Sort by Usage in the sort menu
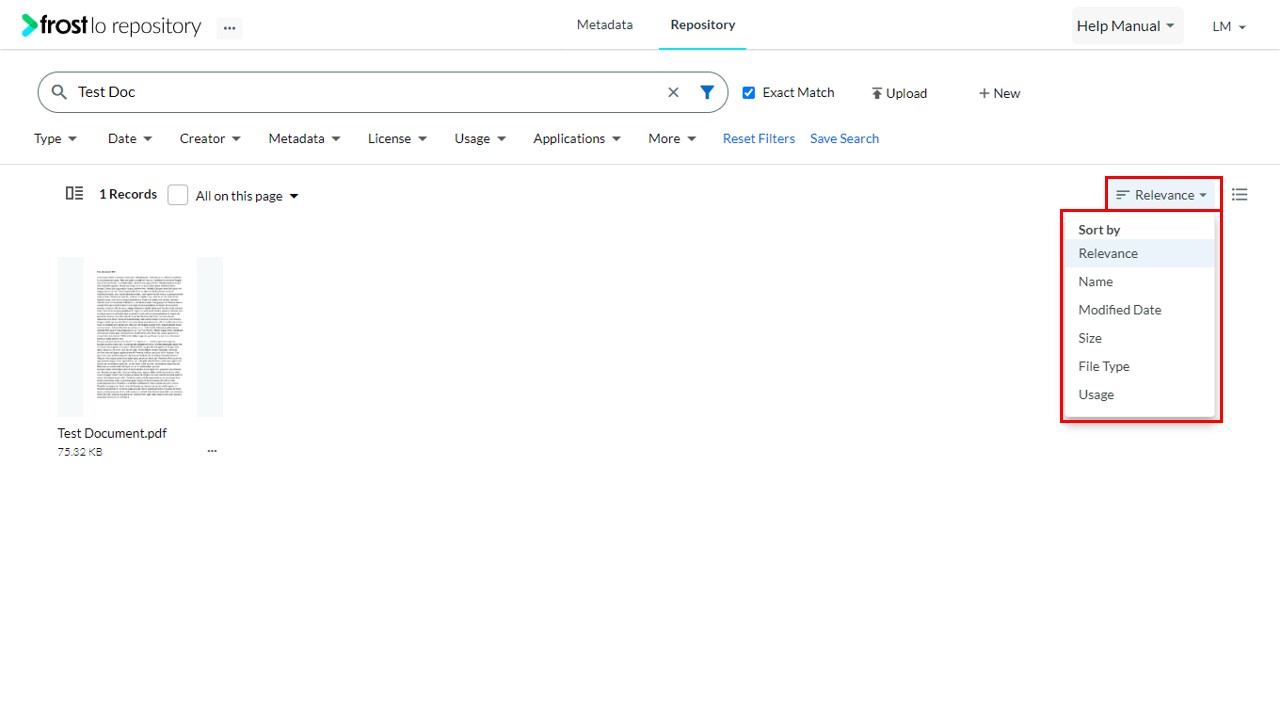The height and width of the screenshot is (720, 1280). [x=1139, y=395]
